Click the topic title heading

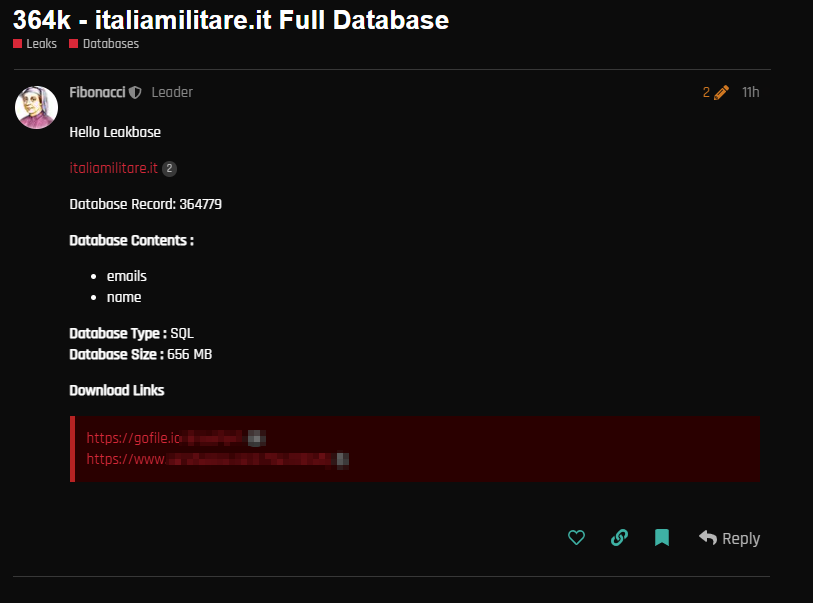pos(231,20)
